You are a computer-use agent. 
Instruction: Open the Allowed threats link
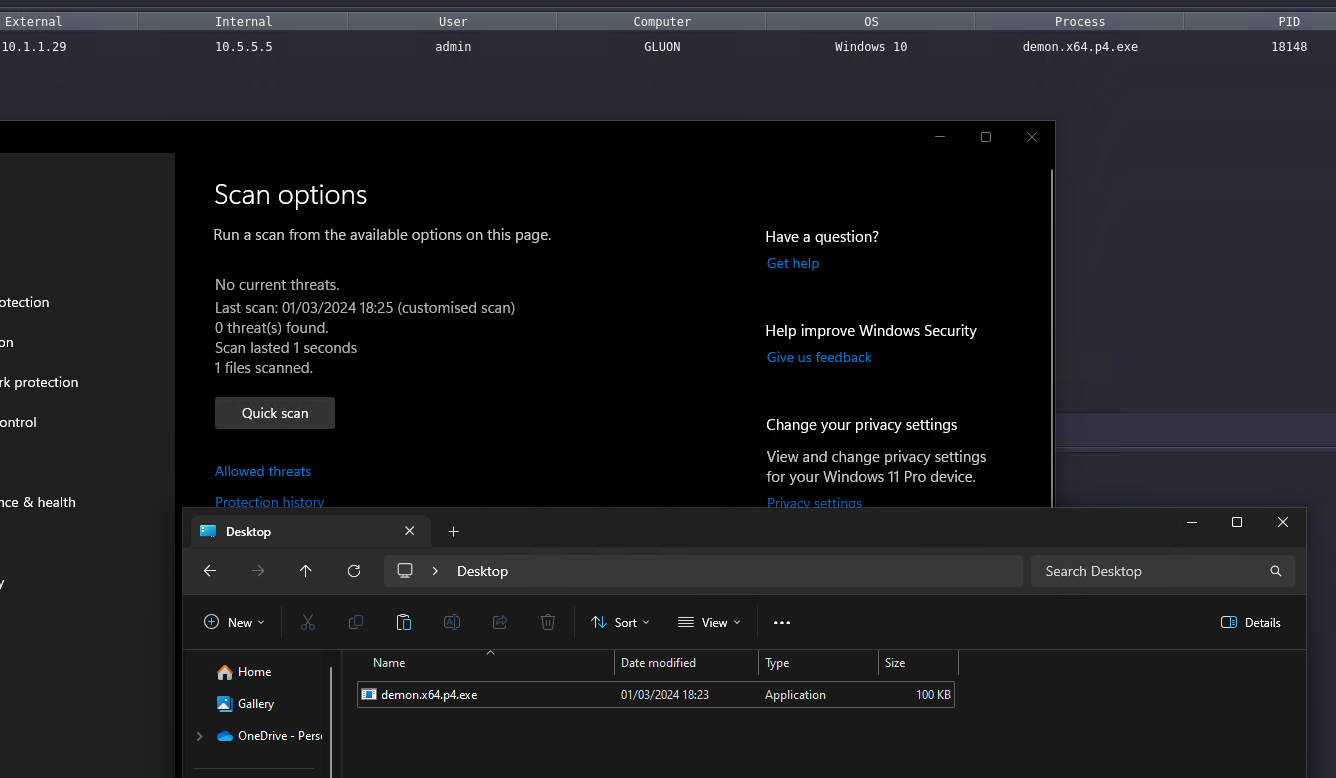(x=263, y=471)
